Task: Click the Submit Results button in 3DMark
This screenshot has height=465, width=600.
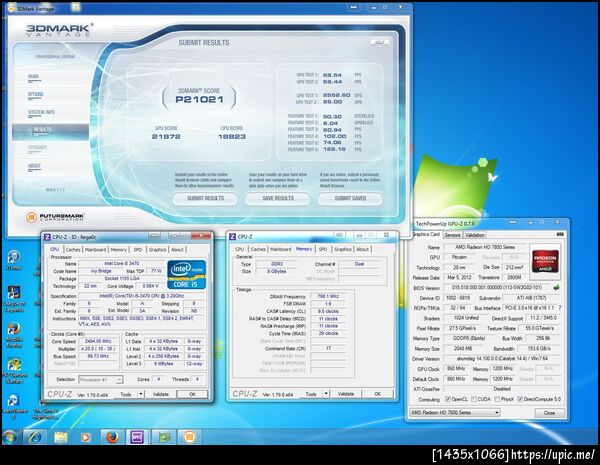Action: click(205, 198)
